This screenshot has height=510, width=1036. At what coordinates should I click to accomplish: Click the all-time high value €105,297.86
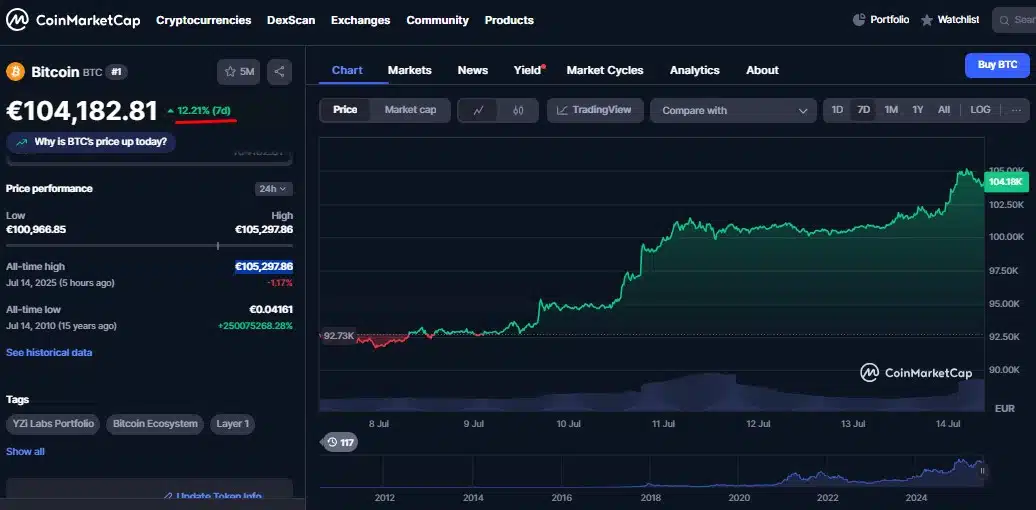point(264,266)
